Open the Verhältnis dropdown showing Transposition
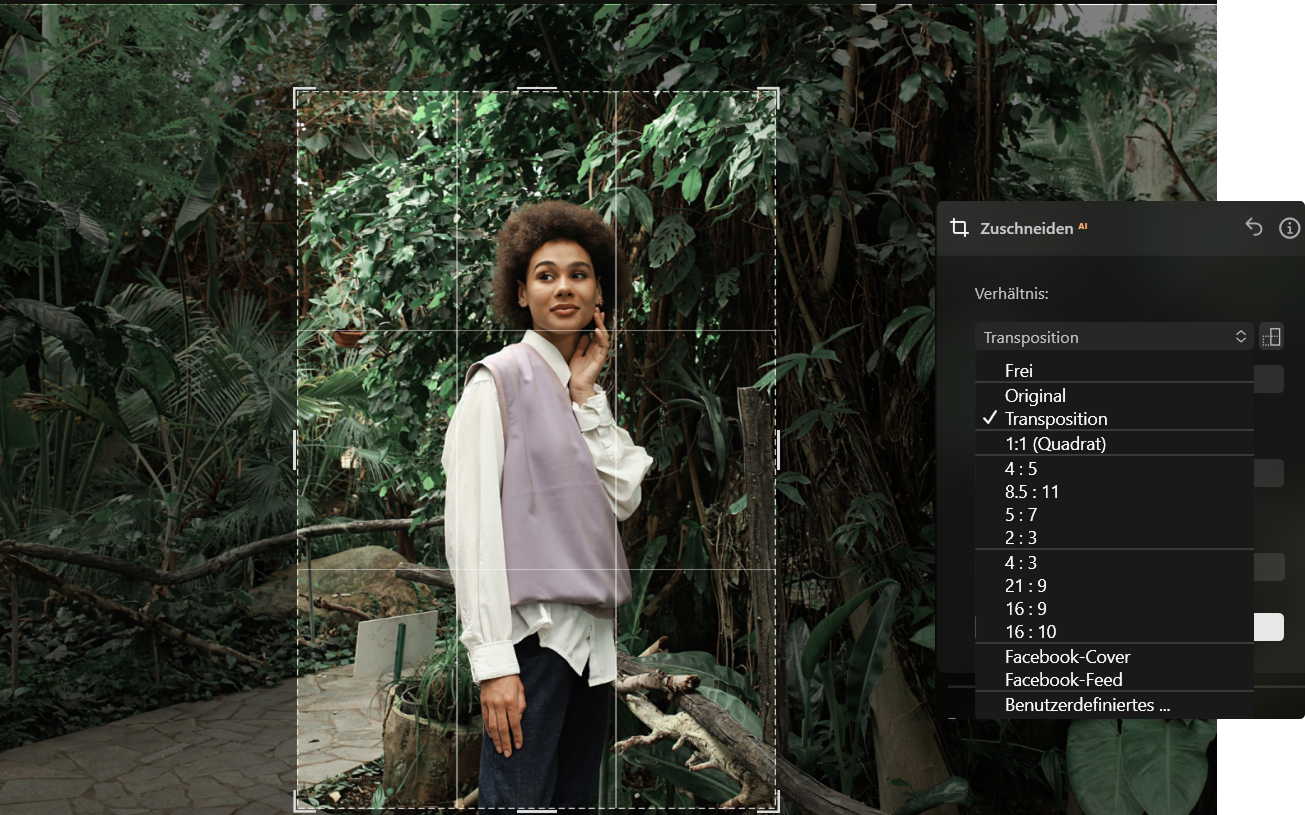 [x=1114, y=337]
